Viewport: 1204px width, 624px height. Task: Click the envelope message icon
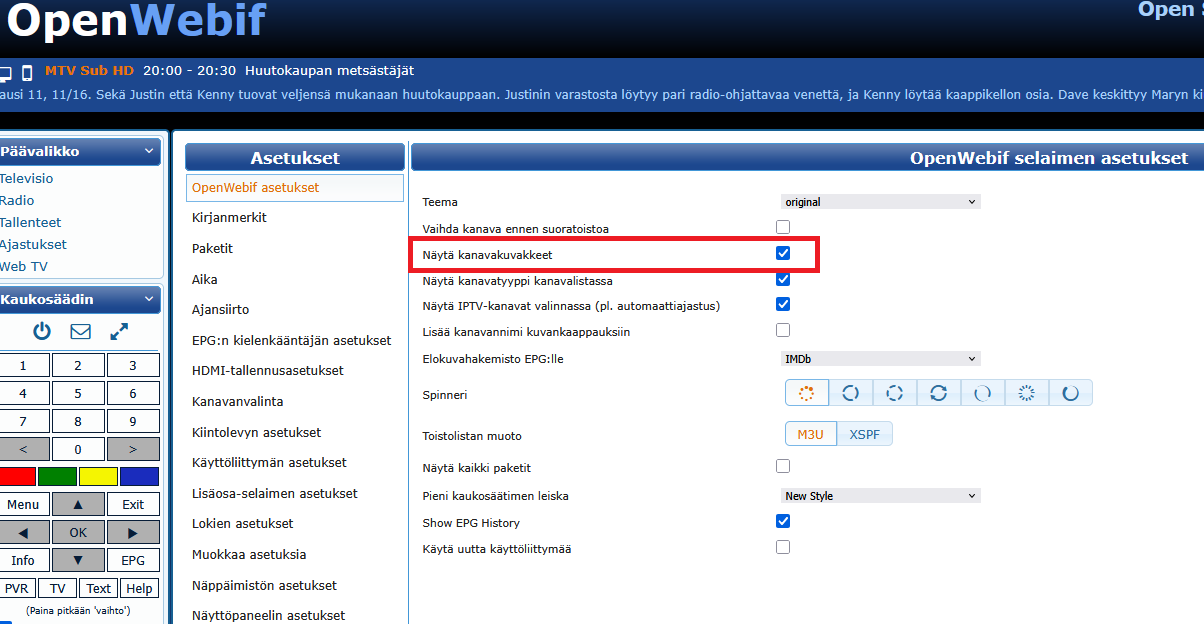[80, 331]
